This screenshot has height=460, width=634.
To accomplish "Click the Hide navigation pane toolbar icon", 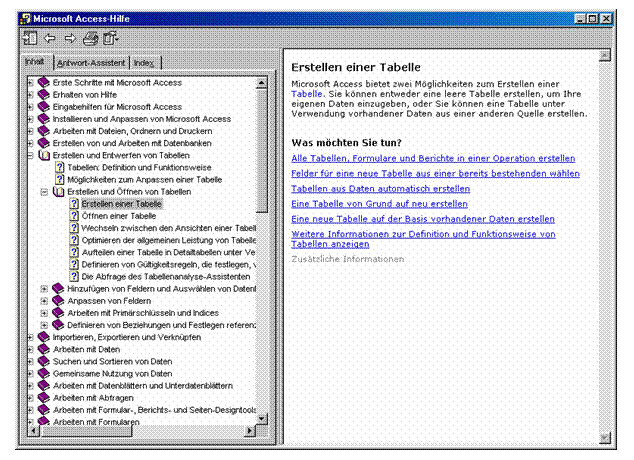I will [x=30, y=38].
